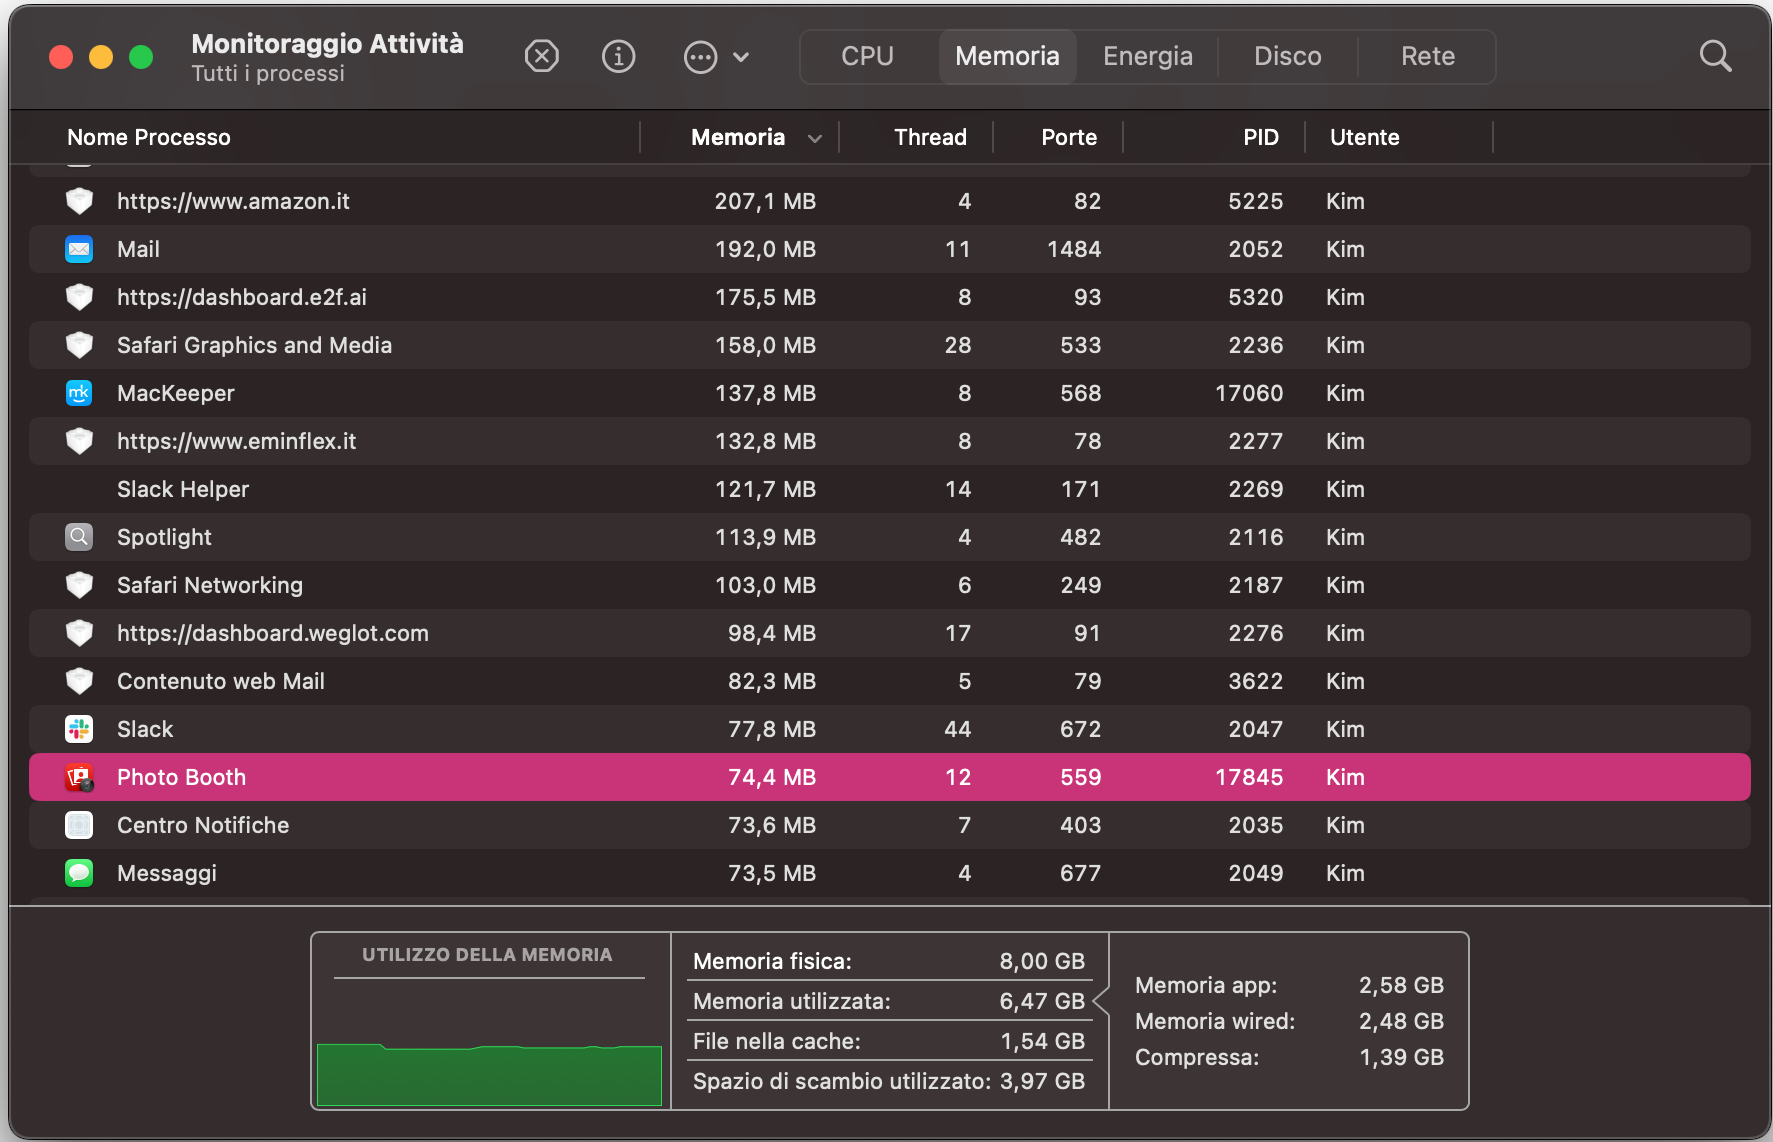
Task: Select the https://dashboard.e2f.ai process name
Action: (242, 297)
